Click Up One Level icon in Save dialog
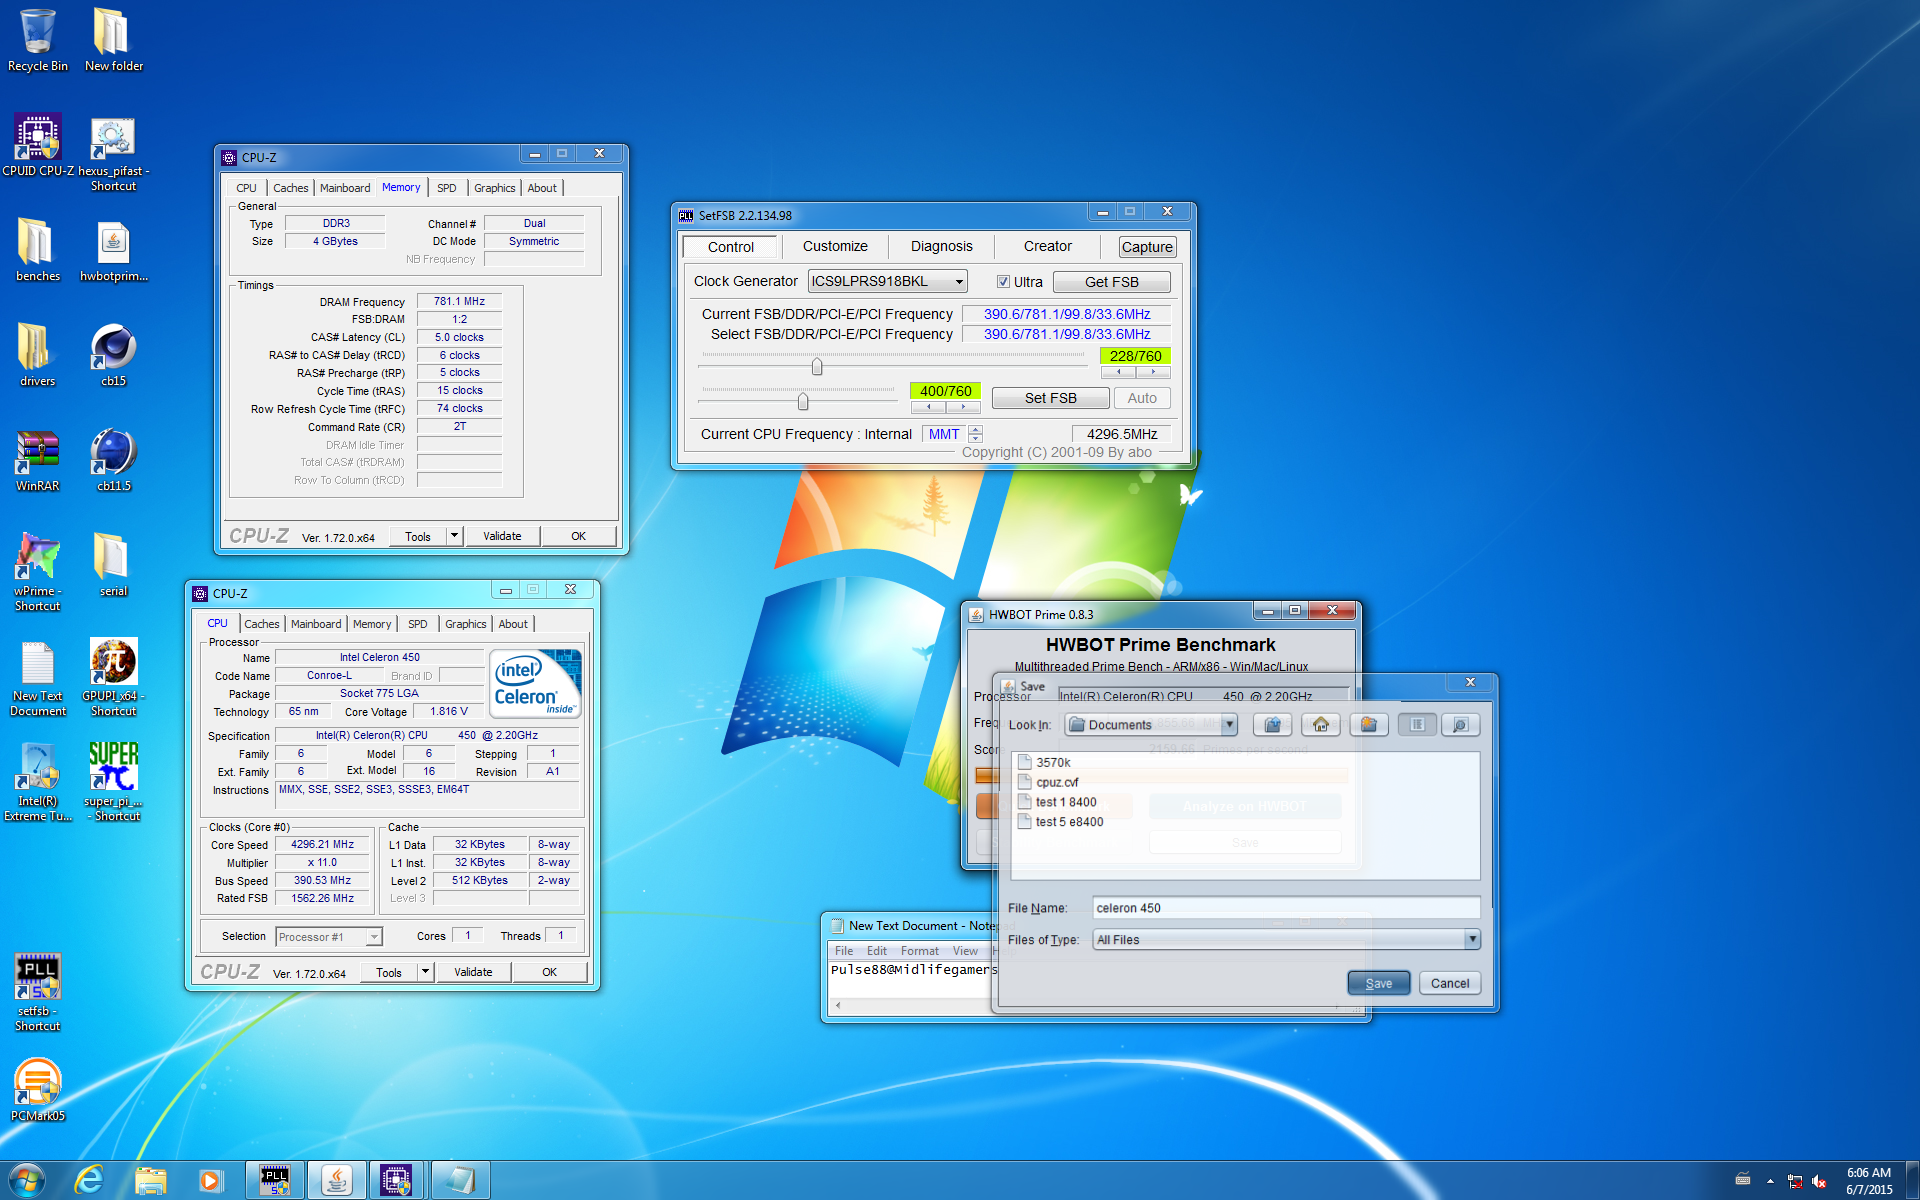The image size is (1920, 1200). [1273, 725]
